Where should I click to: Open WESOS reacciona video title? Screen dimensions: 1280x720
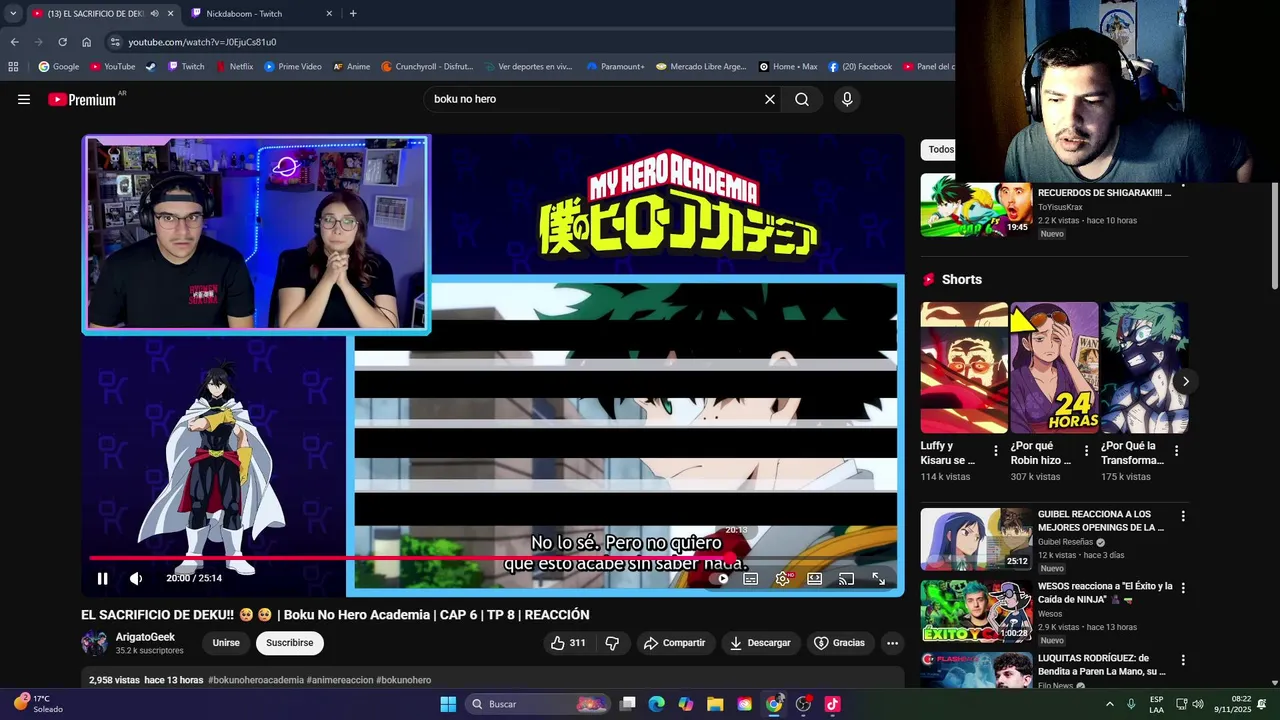[1105, 592]
